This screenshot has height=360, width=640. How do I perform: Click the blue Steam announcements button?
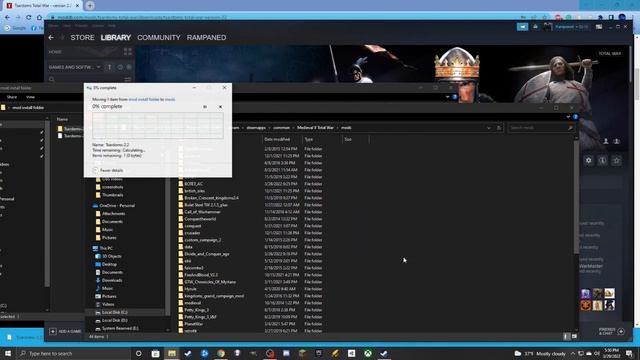click(522, 27)
